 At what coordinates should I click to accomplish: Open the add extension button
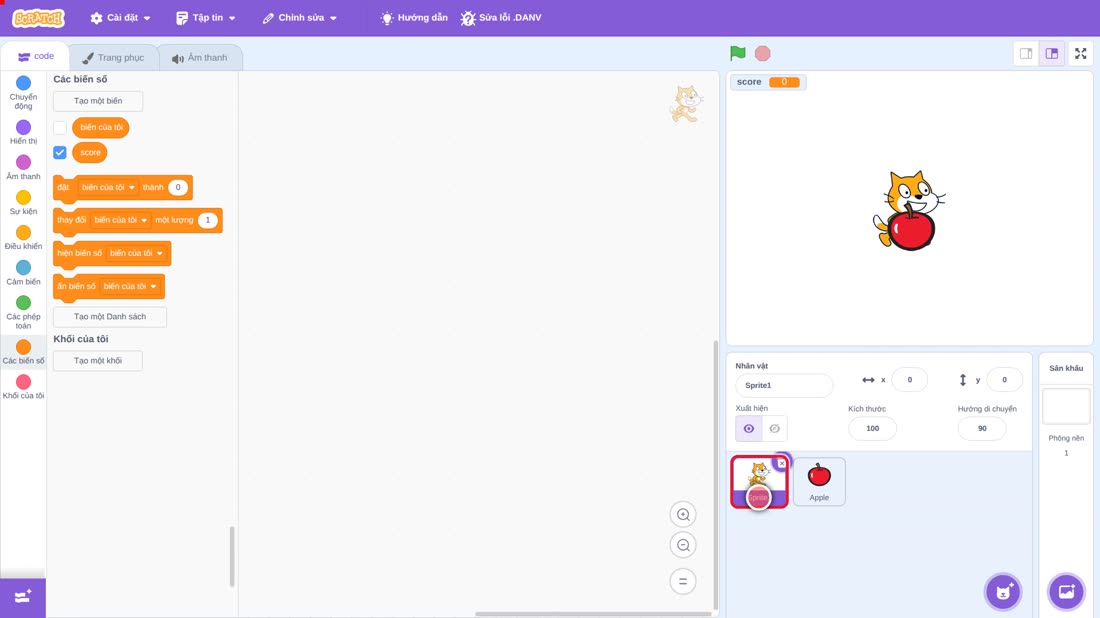[23, 597]
